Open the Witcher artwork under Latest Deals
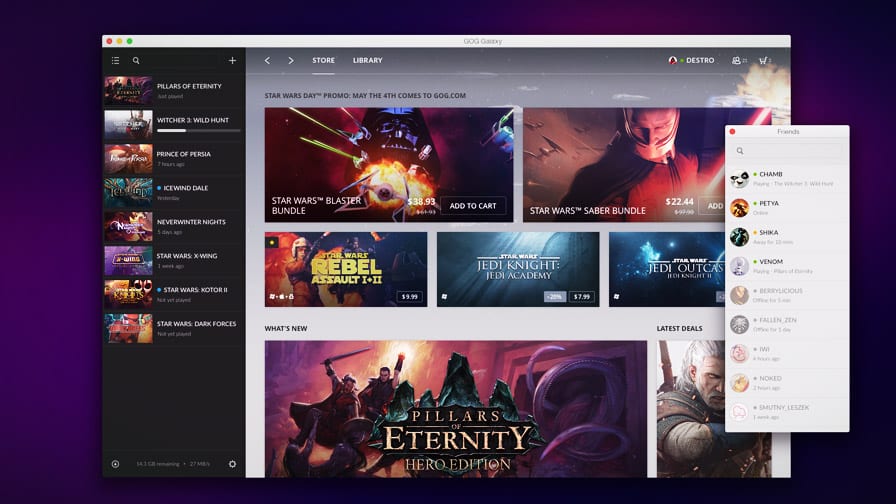 point(691,409)
